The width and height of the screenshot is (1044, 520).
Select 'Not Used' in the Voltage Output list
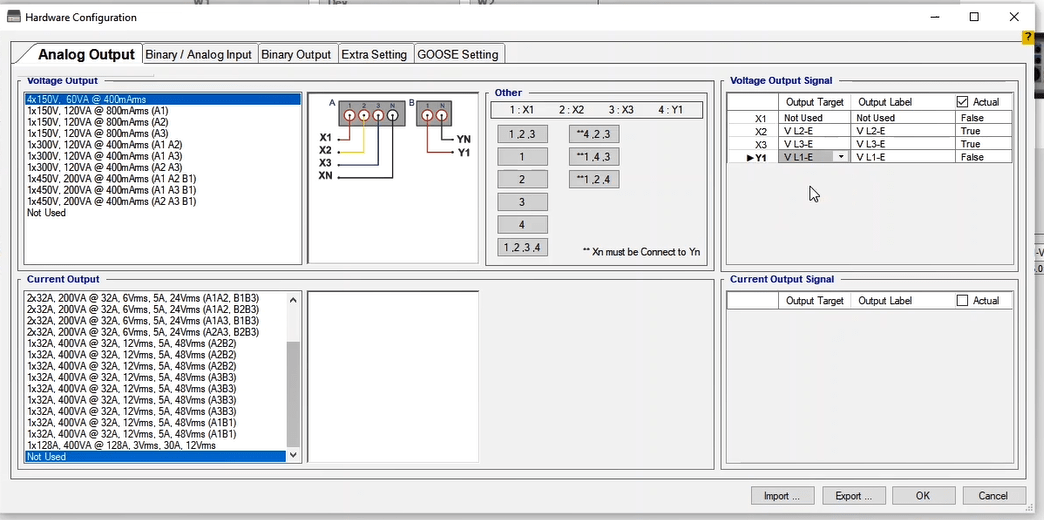point(47,213)
